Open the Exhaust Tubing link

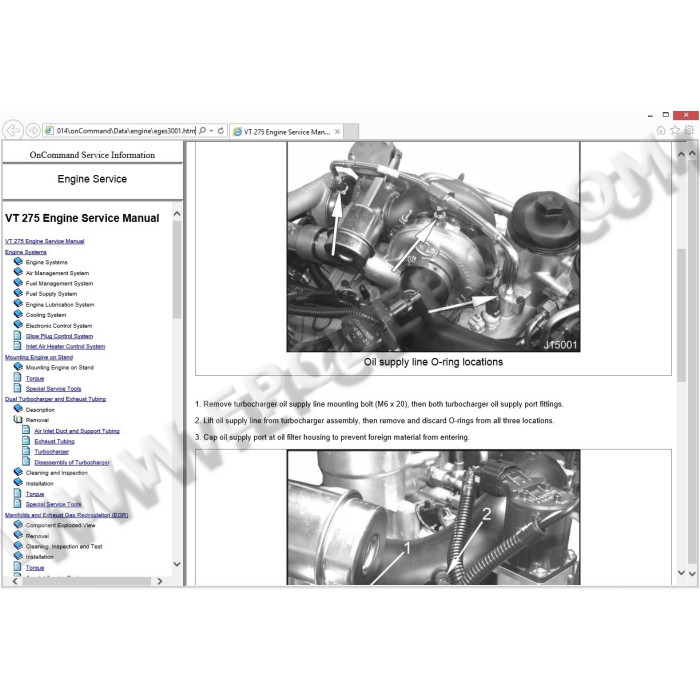(54, 441)
